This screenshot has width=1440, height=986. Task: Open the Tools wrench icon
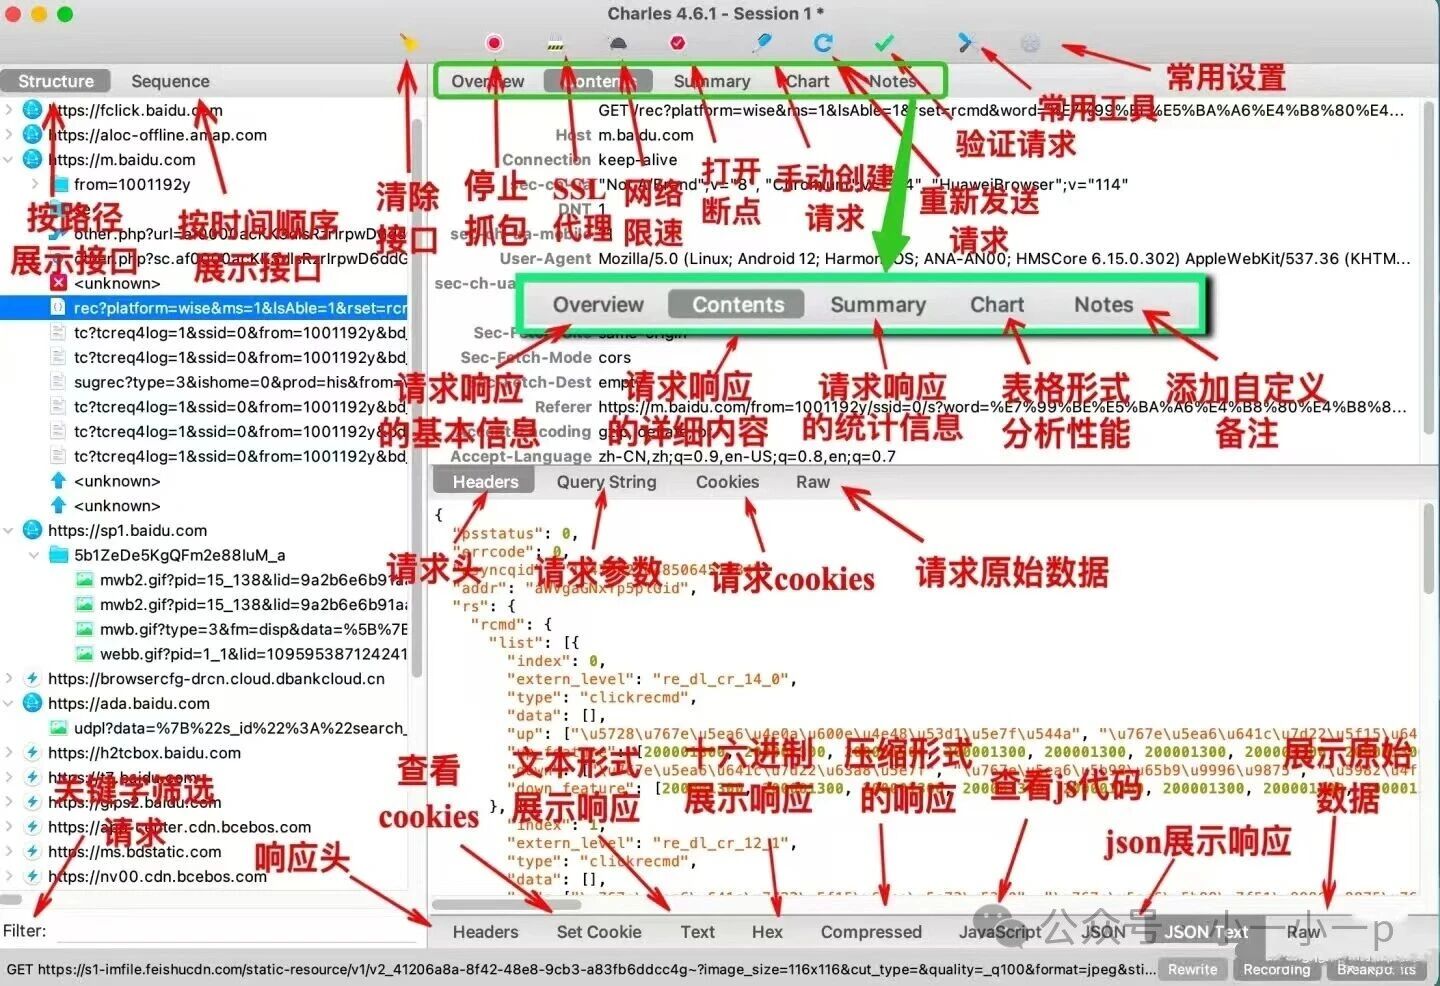pos(966,42)
